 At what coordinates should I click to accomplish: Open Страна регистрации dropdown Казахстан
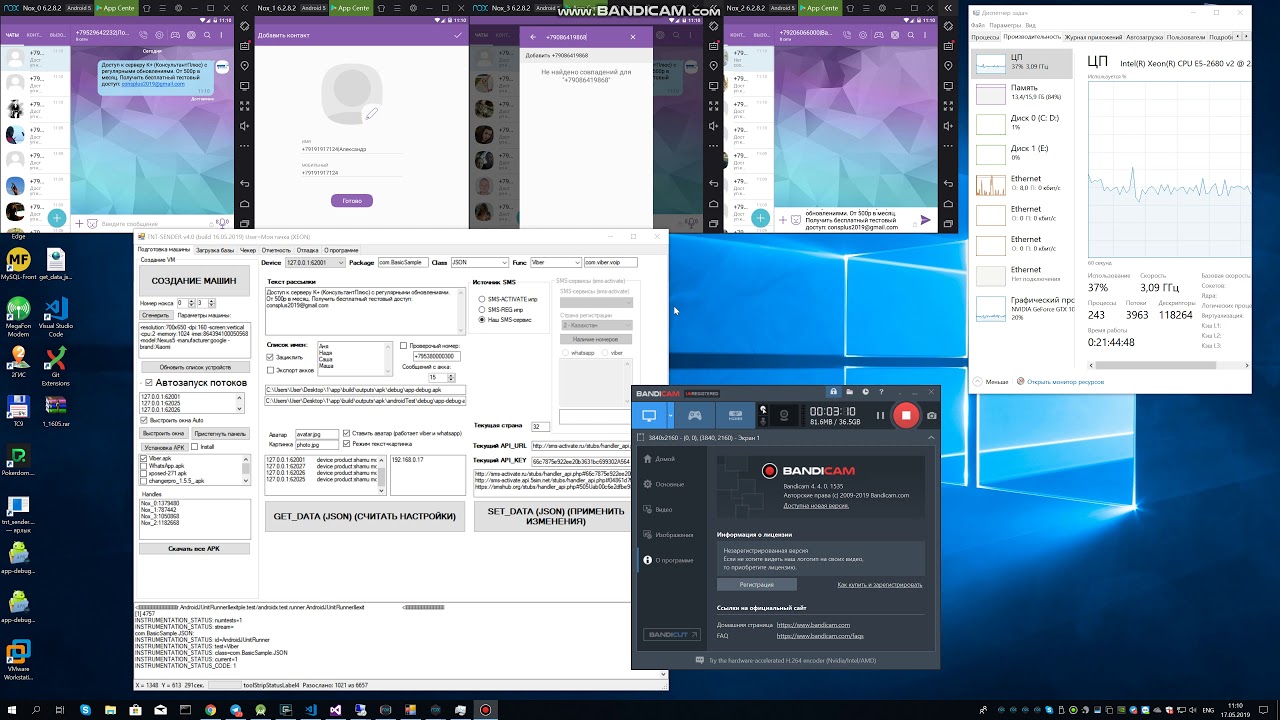click(x=596, y=325)
